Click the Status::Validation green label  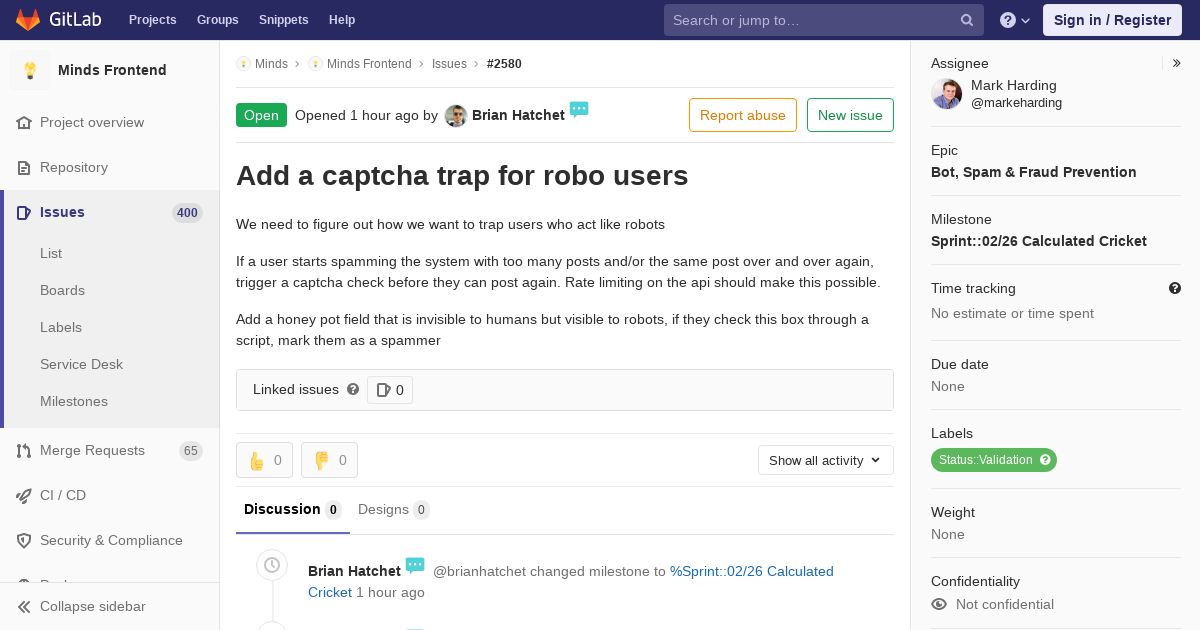pos(994,460)
